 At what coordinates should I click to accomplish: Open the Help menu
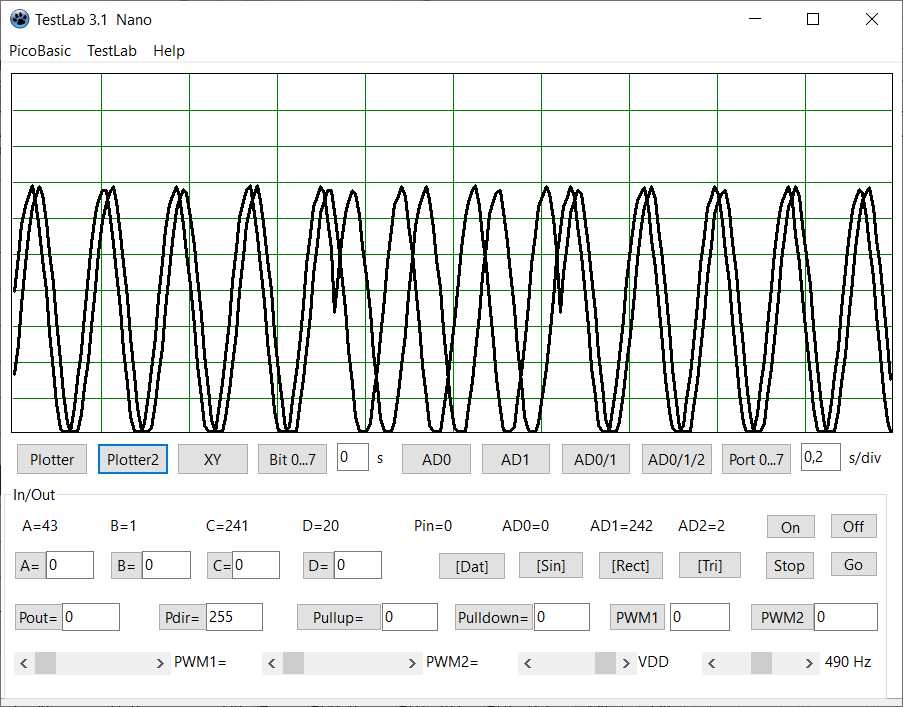pyautogui.click(x=169, y=51)
